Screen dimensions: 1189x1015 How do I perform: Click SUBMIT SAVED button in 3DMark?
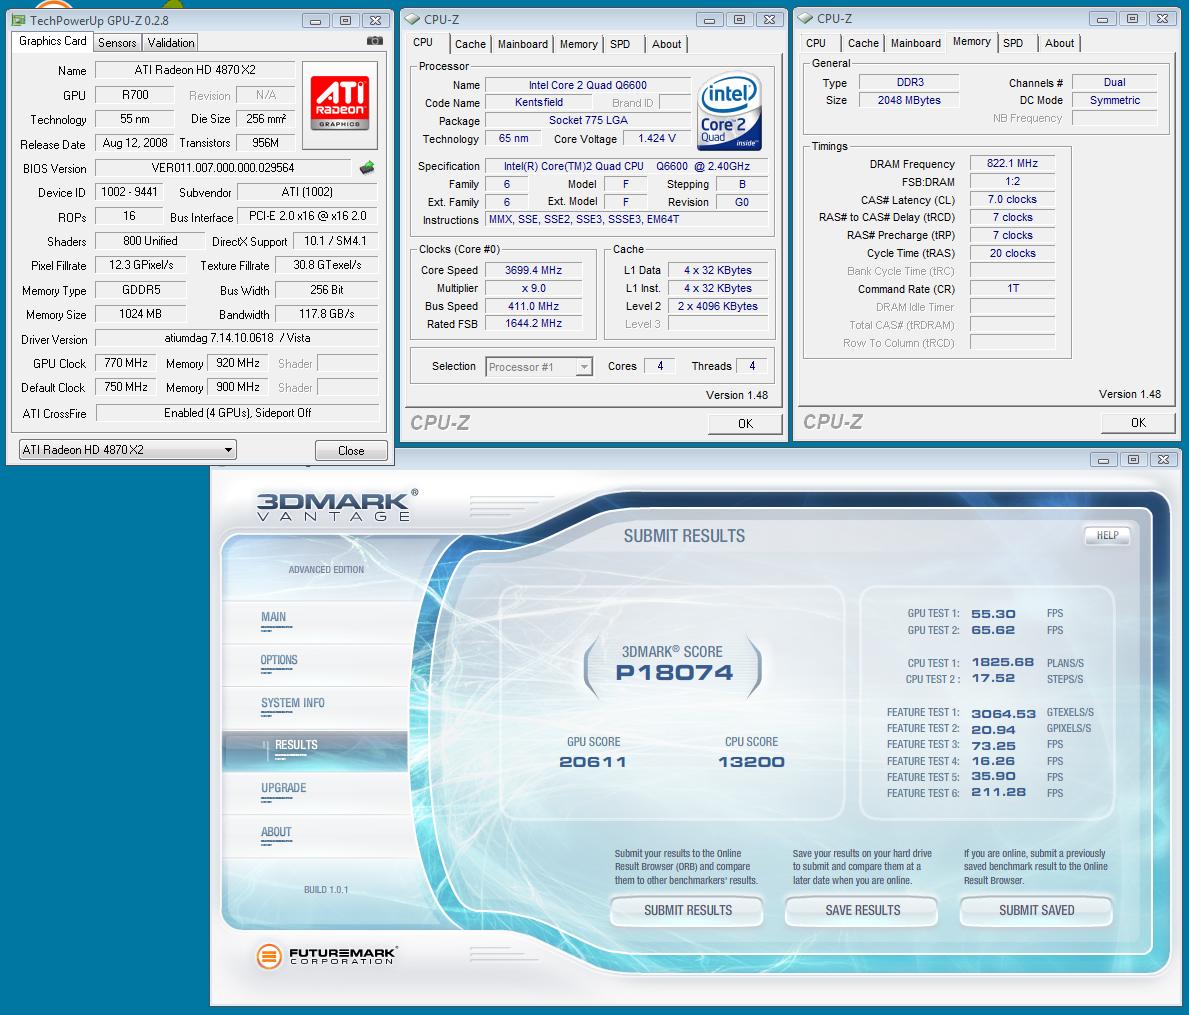(1037, 910)
